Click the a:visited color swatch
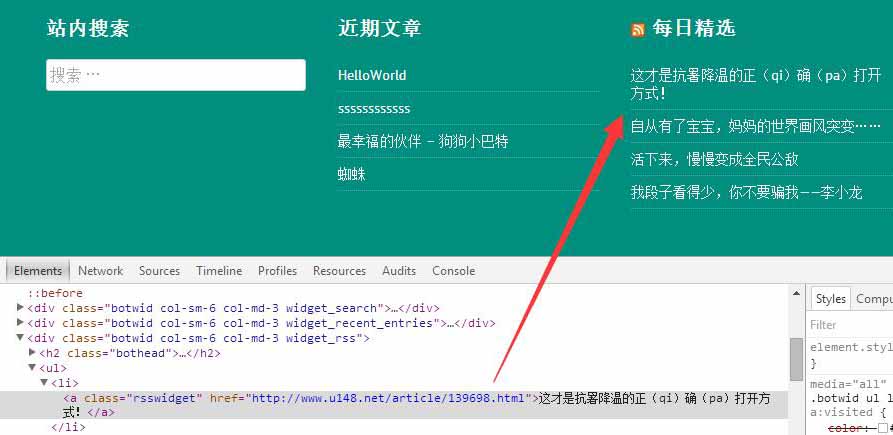This screenshot has width=893, height=435. (882, 428)
